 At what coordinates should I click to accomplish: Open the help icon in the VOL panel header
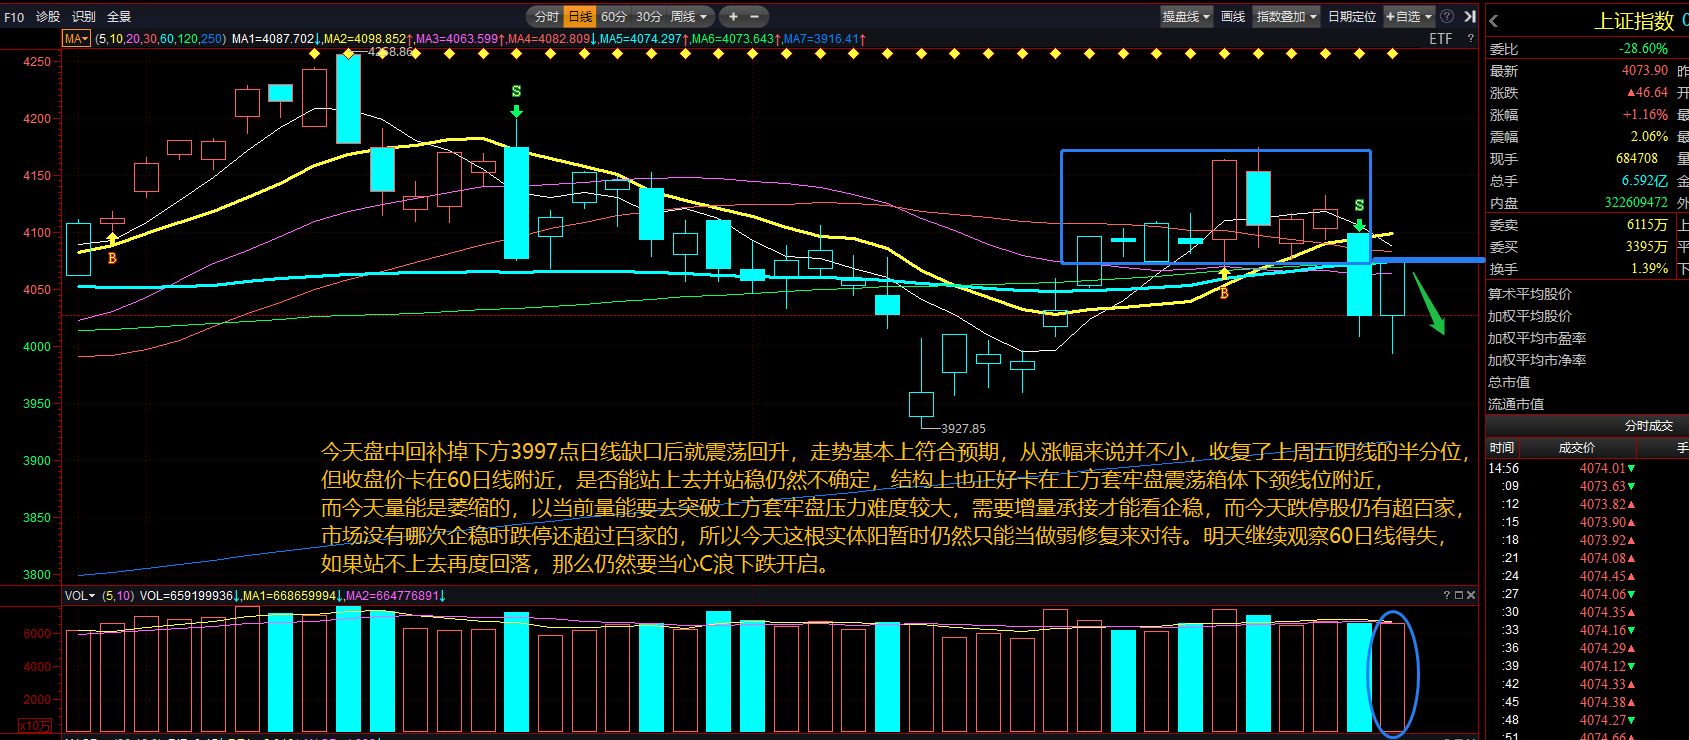click(1446, 595)
